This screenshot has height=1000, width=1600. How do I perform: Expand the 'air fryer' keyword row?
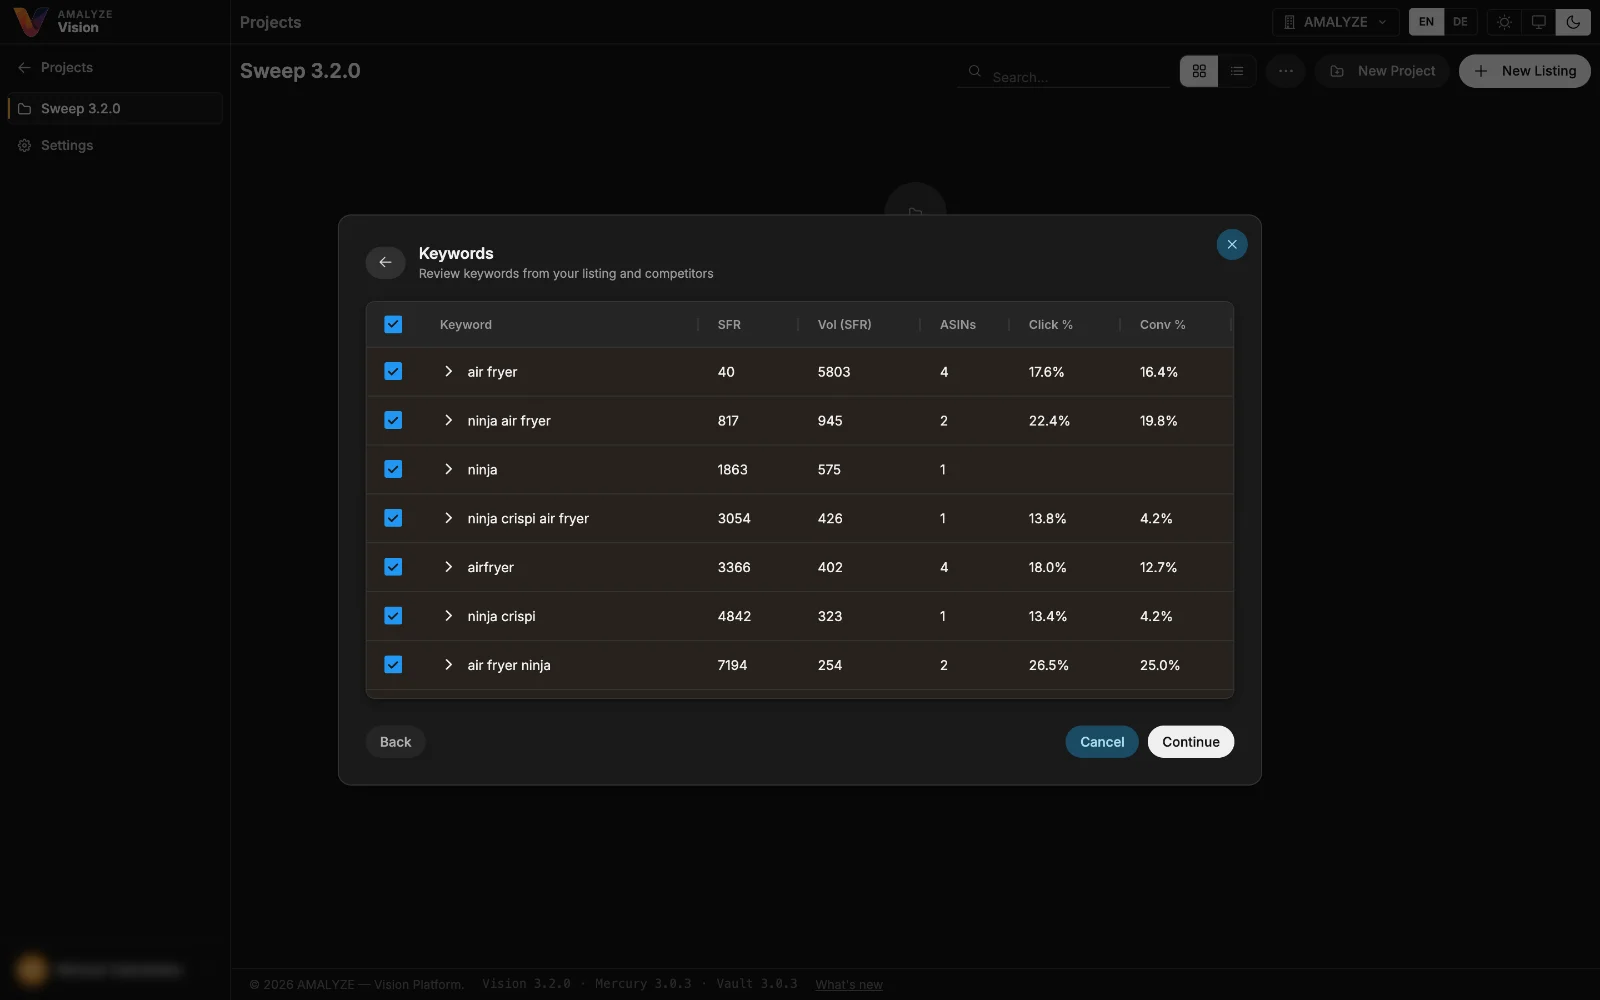tap(448, 371)
